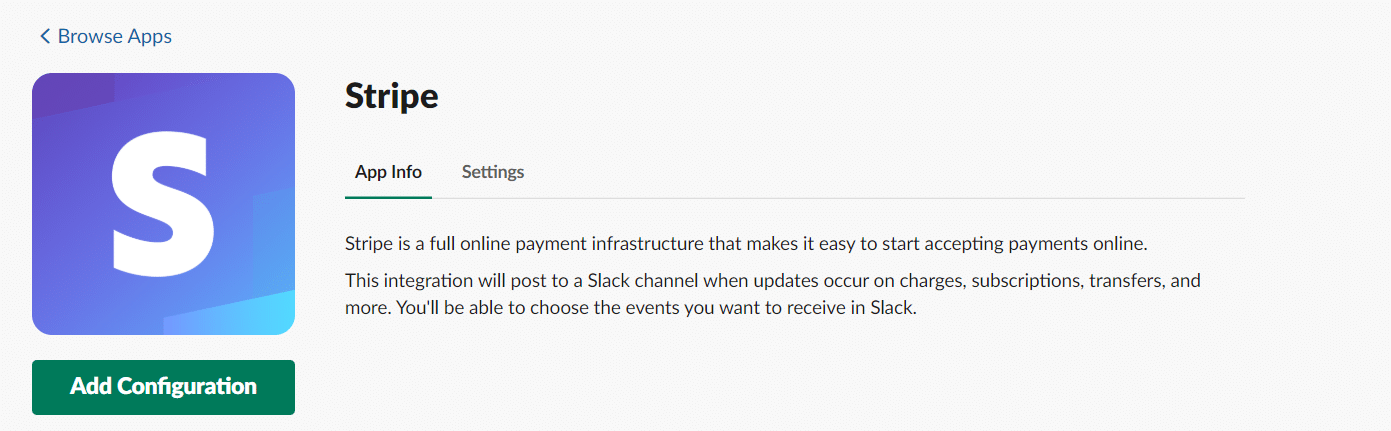
Task: Open the Settings tab
Action: click(x=493, y=172)
